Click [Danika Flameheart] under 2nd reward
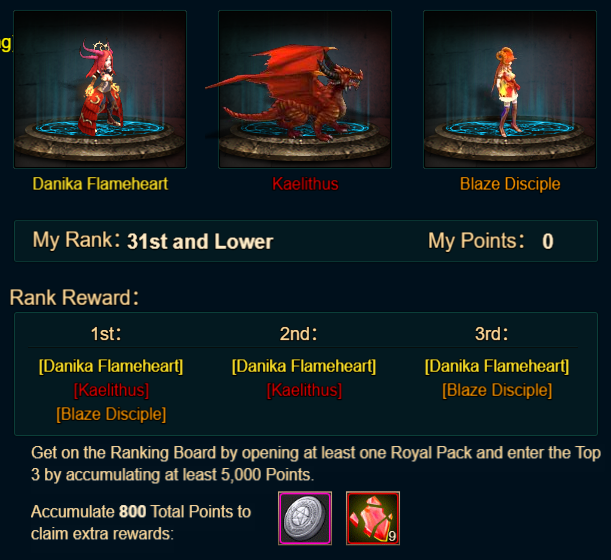Viewport: 611px width, 560px height. coord(304,366)
